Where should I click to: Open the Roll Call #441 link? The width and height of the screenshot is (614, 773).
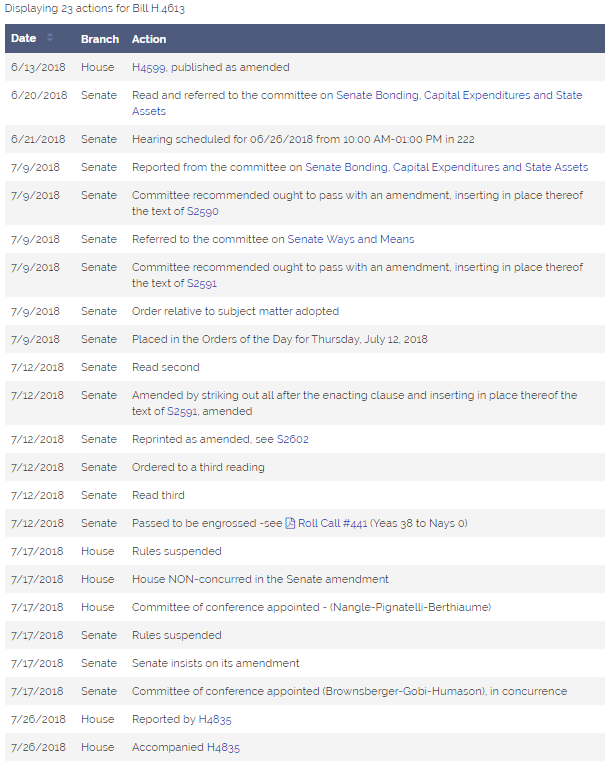[x=332, y=524]
